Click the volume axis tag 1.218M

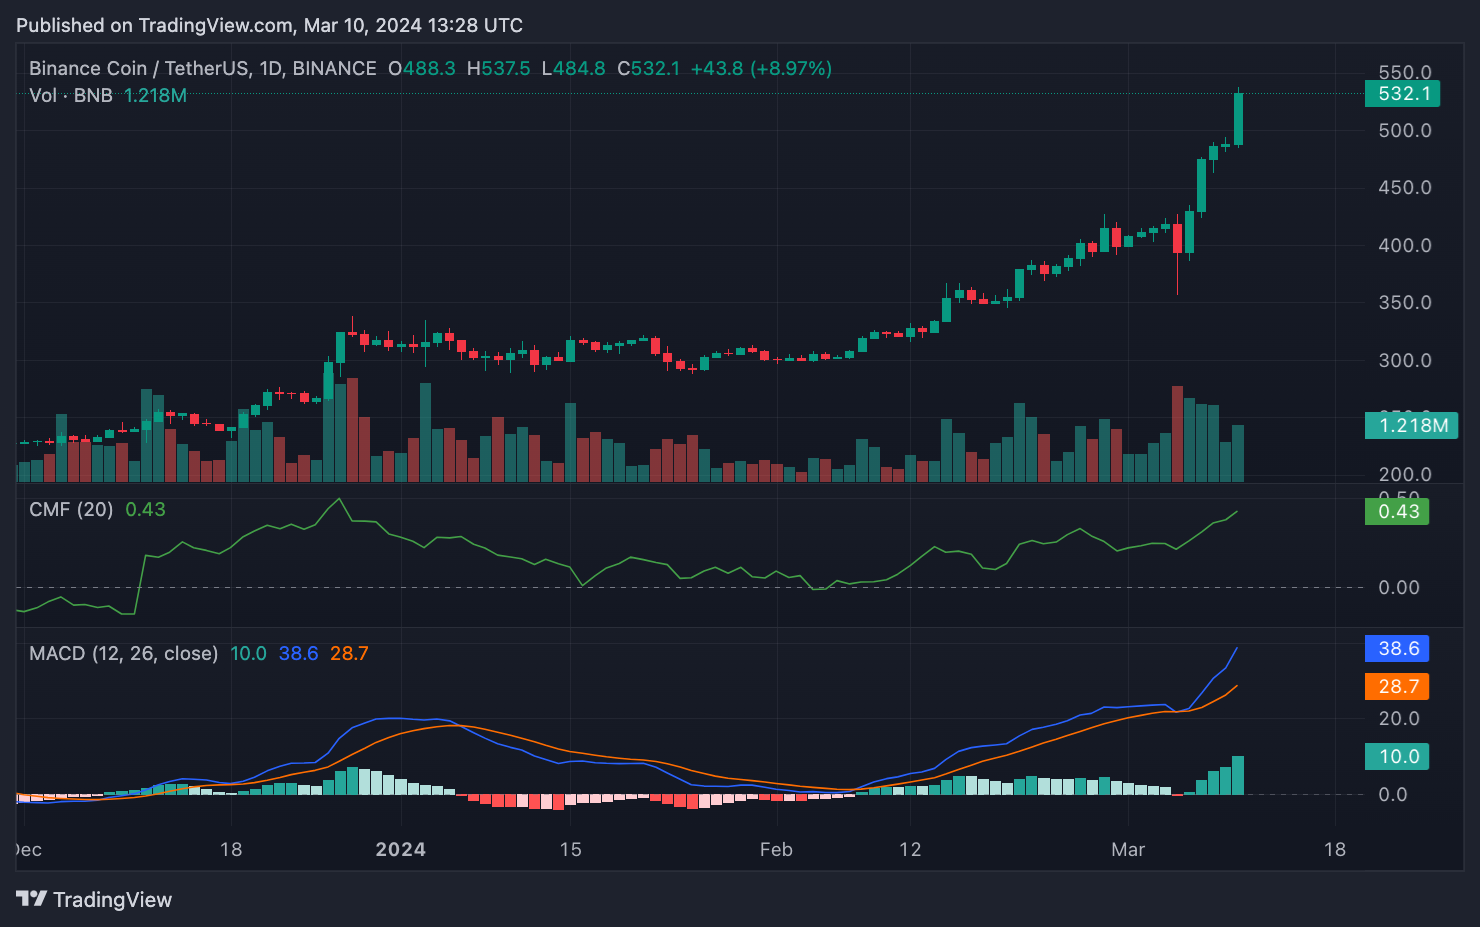click(x=1411, y=426)
